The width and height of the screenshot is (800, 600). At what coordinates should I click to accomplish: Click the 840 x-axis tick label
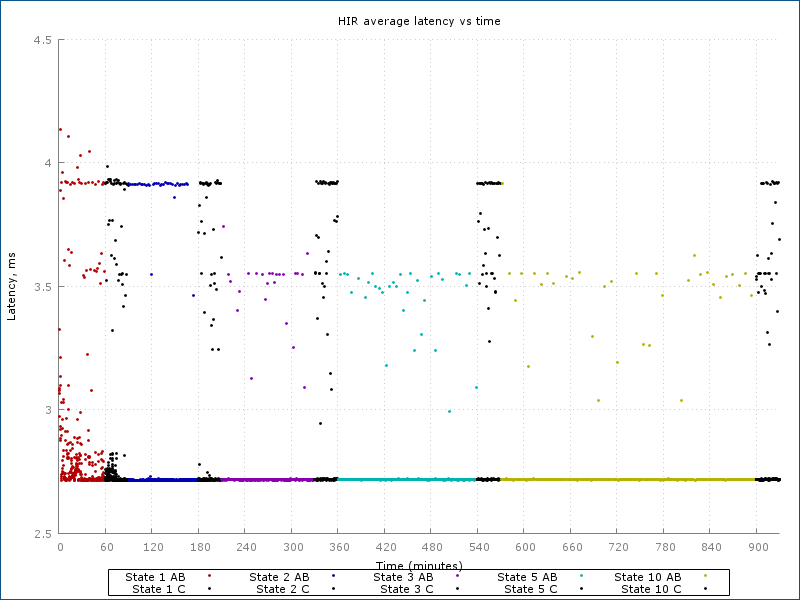(711, 547)
